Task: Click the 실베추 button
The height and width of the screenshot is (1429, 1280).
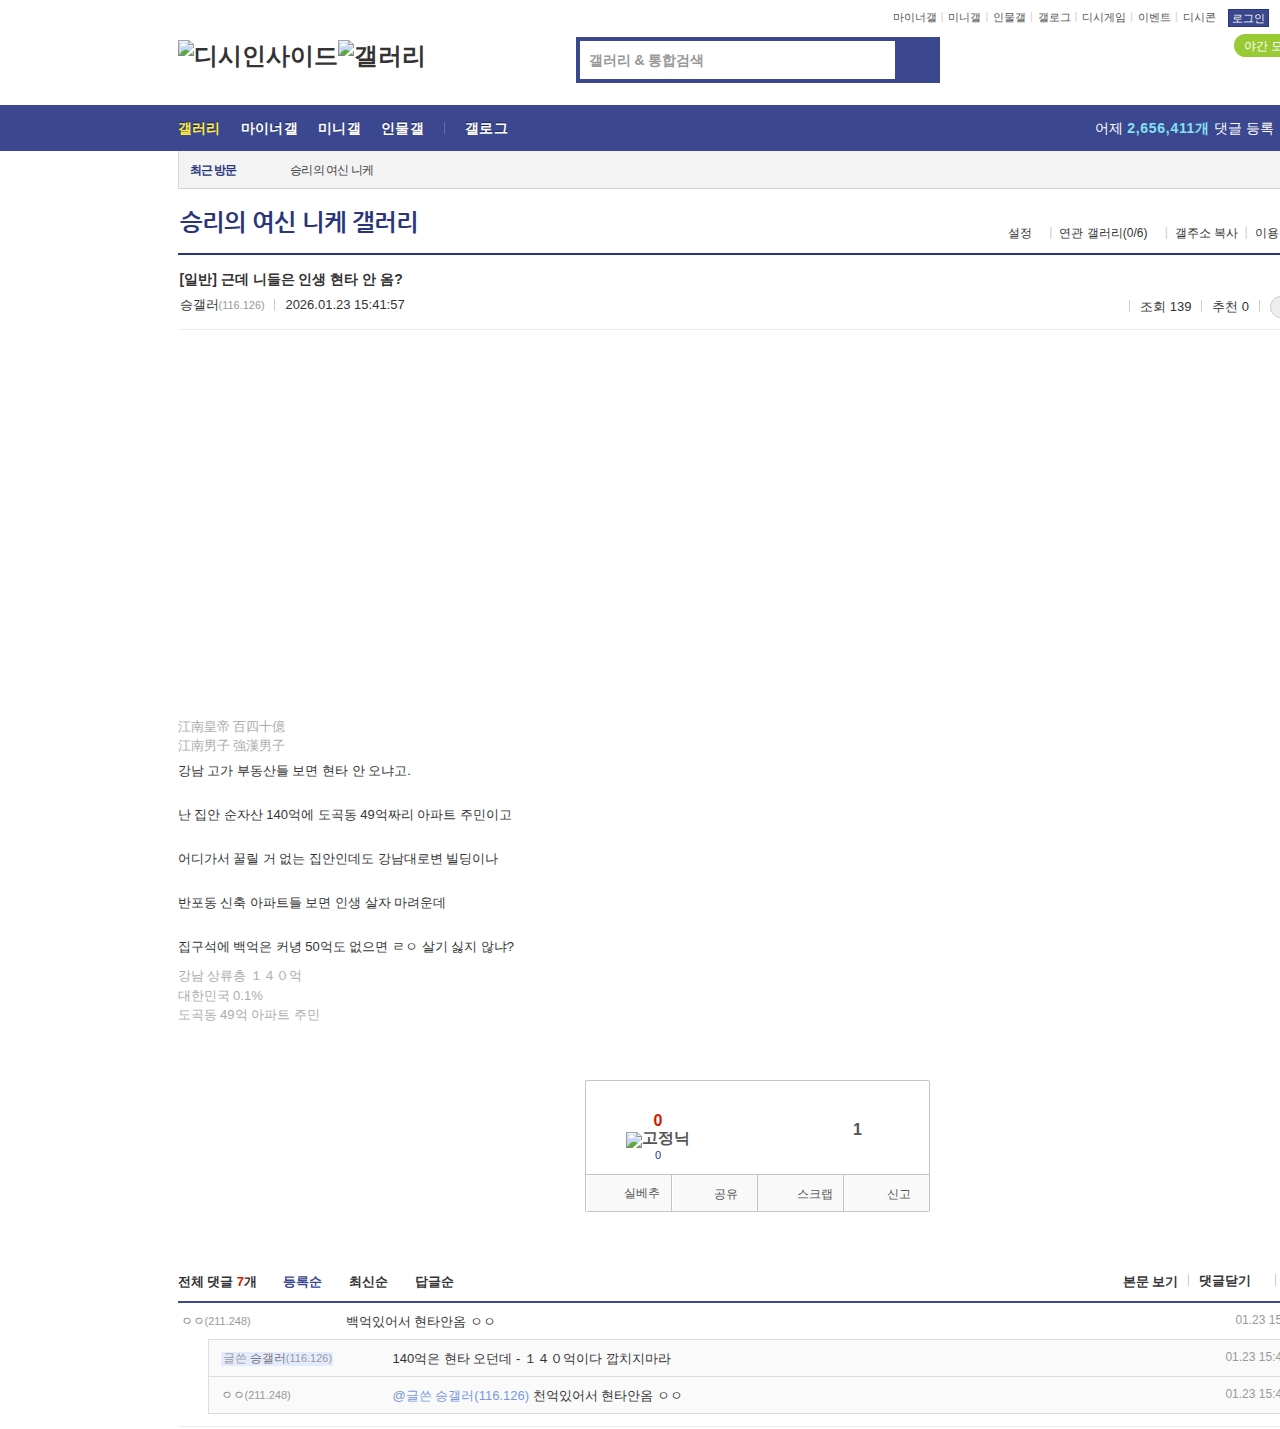Action: click(x=629, y=1193)
